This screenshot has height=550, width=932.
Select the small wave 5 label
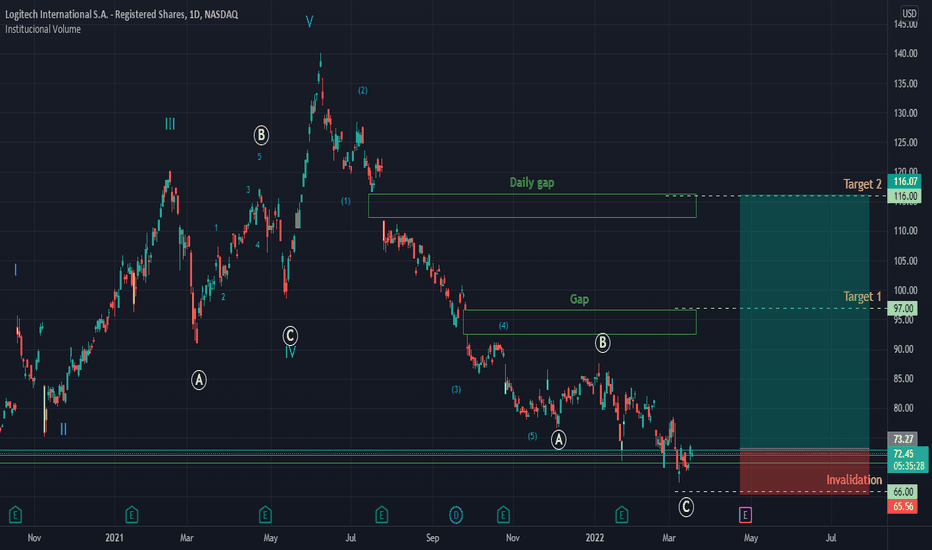259,156
